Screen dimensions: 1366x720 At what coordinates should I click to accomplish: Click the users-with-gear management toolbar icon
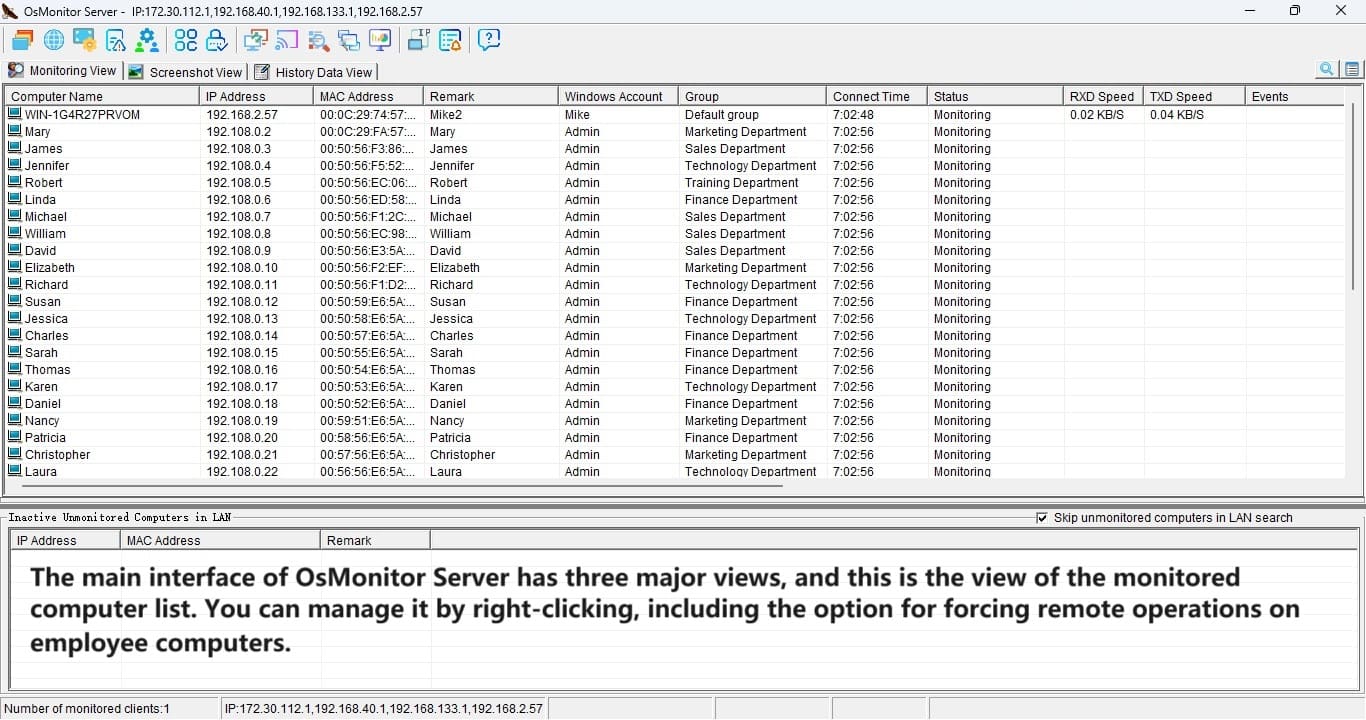point(148,40)
